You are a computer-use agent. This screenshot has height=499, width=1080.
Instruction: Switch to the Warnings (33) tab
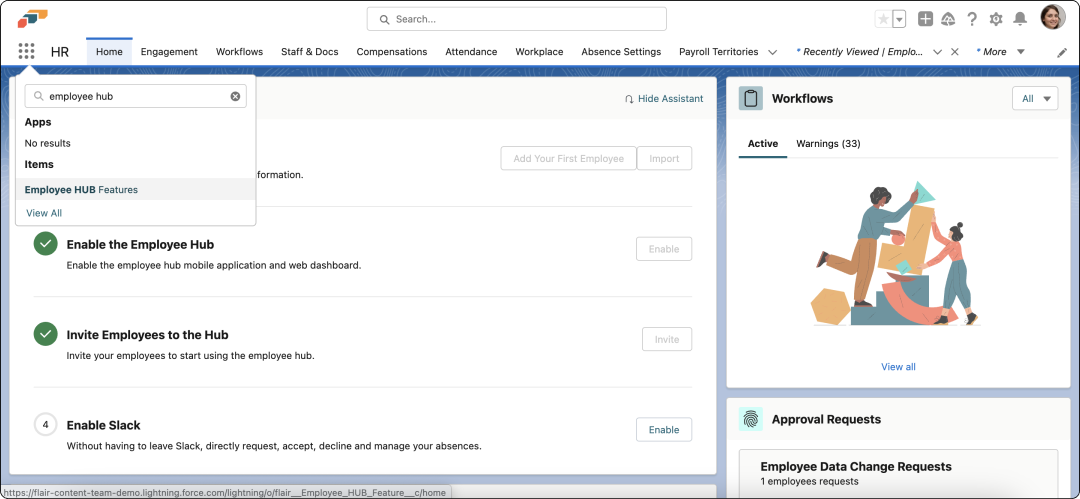[828, 144]
